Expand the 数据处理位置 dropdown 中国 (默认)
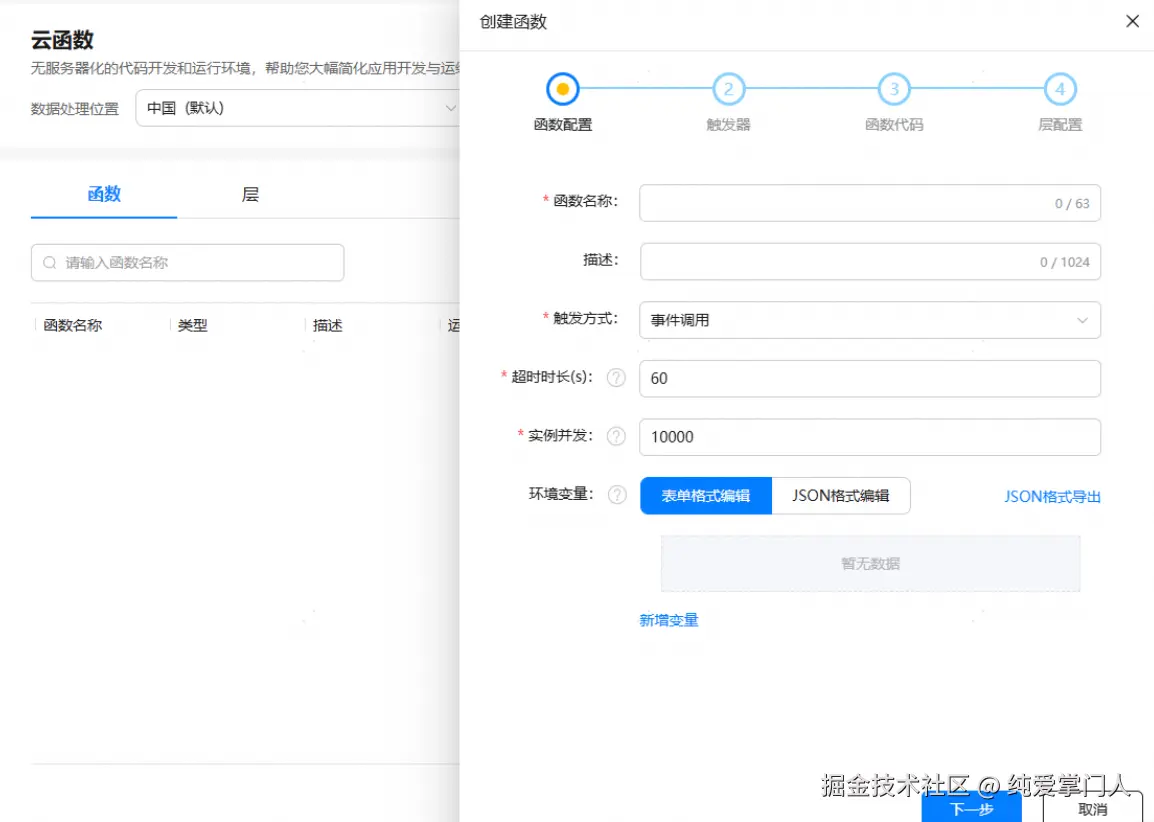The height and width of the screenshot is (822, 1154). tap(297, 108)
